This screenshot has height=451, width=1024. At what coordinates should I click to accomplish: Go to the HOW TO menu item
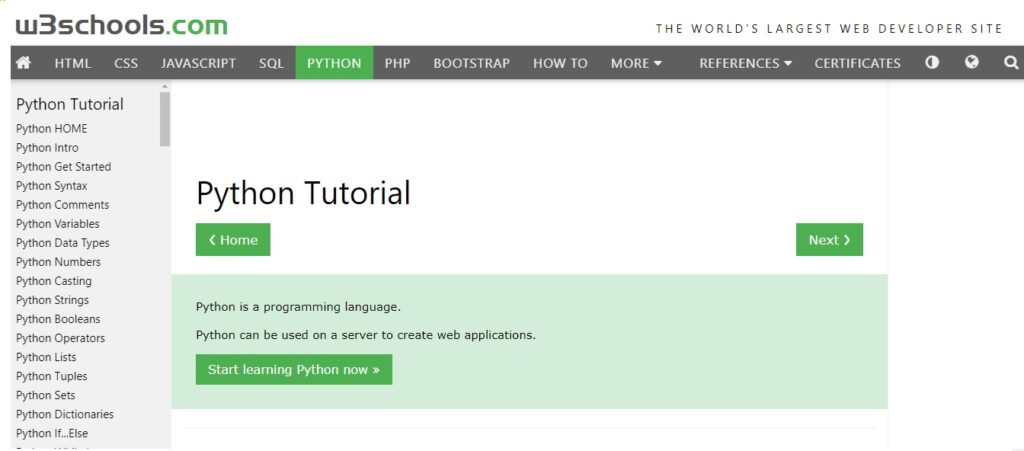click(x=560, y=63)
